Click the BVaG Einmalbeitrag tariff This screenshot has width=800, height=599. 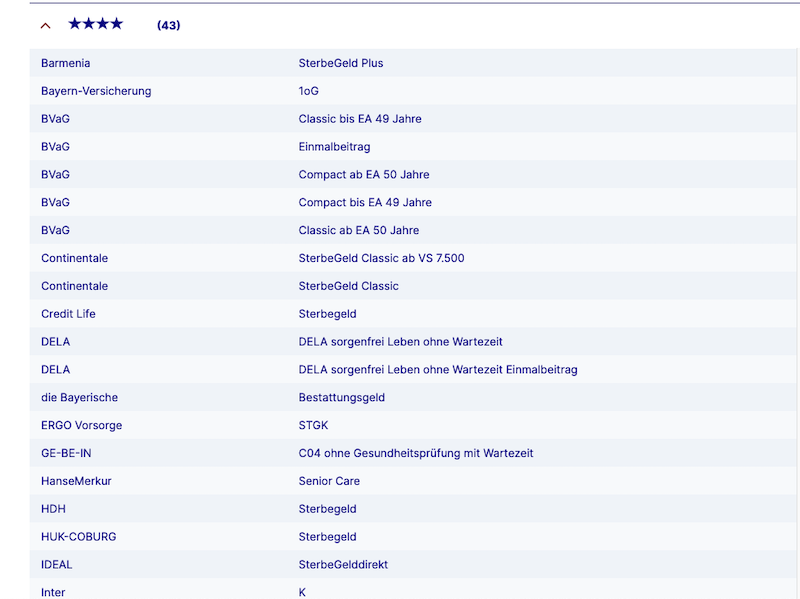[x=334, y=146]
